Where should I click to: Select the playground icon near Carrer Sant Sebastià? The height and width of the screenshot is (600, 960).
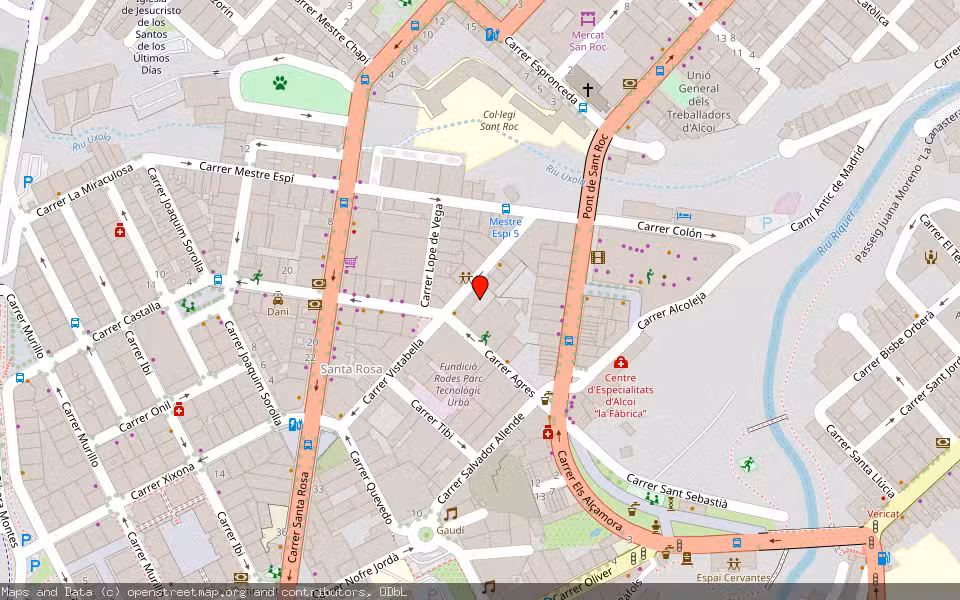652,500
